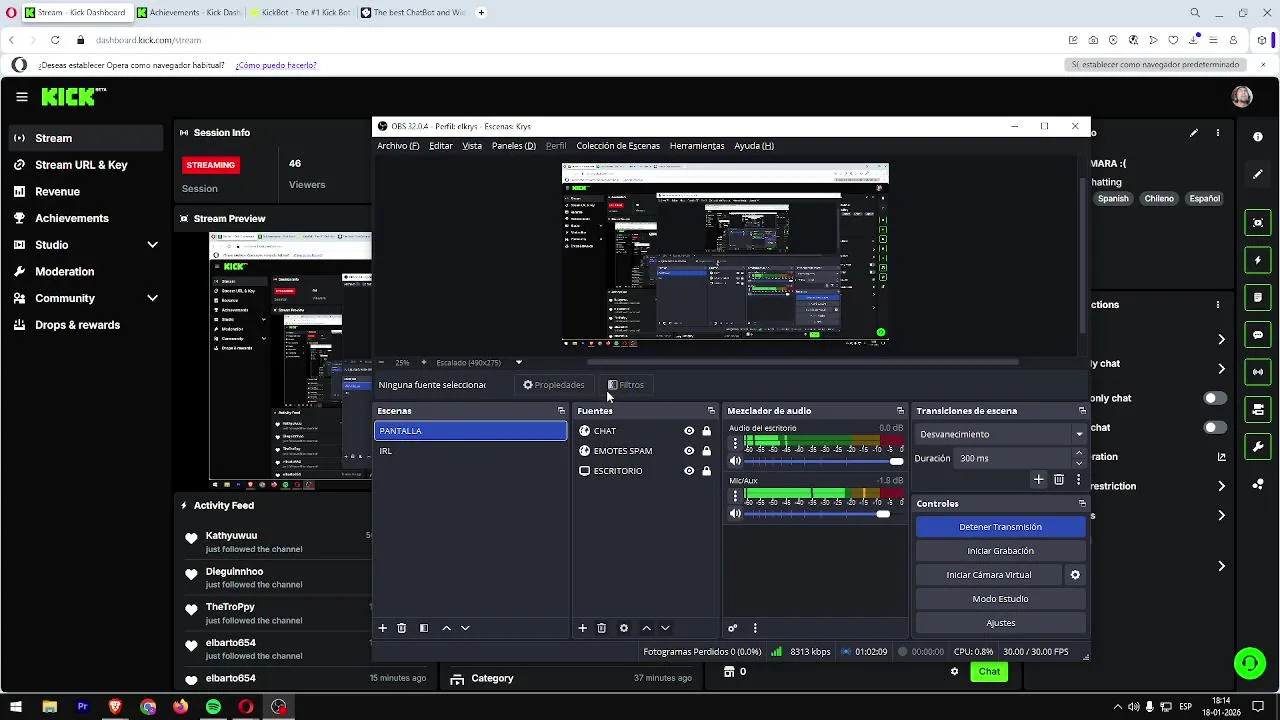Open the preview scaling dropdown arrow
The image size is (1280, 720).
[518, 362]
